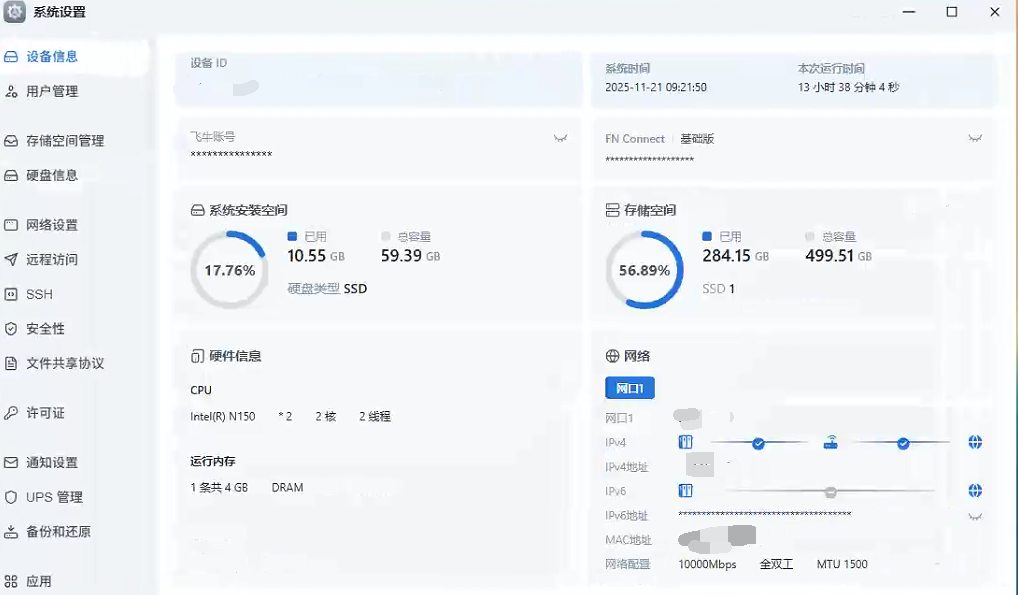Image resolution: width=1018 pixels, height=595 pixels.
Task: Click second IPv4 connection check mark
Action: tap(903, 444)
